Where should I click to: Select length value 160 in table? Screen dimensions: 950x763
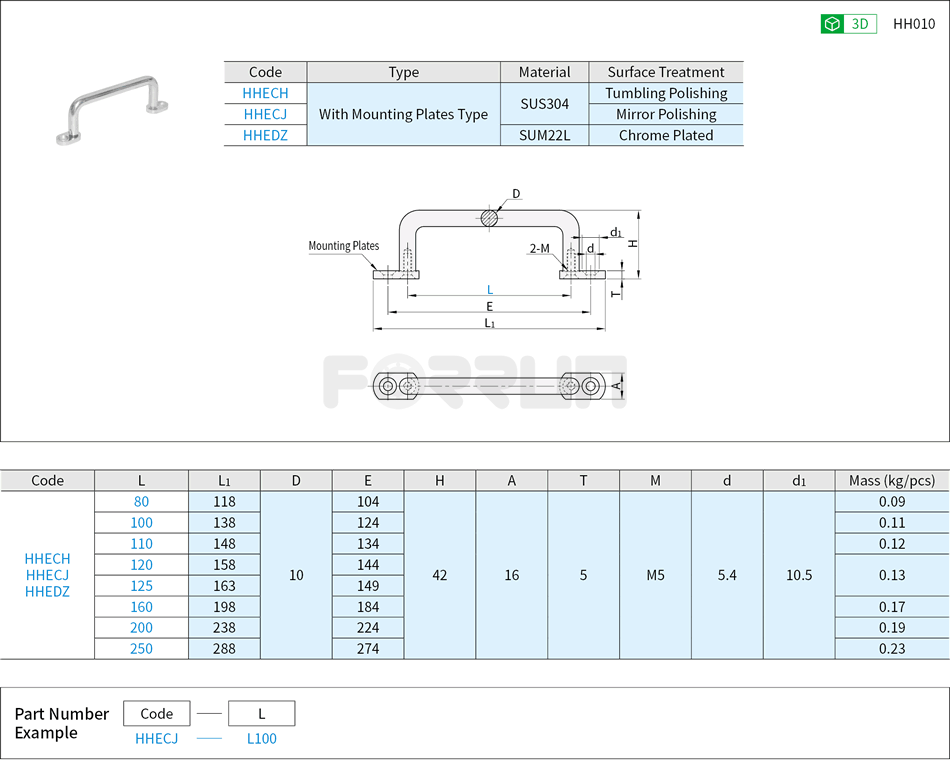click(x=141, y=606)
